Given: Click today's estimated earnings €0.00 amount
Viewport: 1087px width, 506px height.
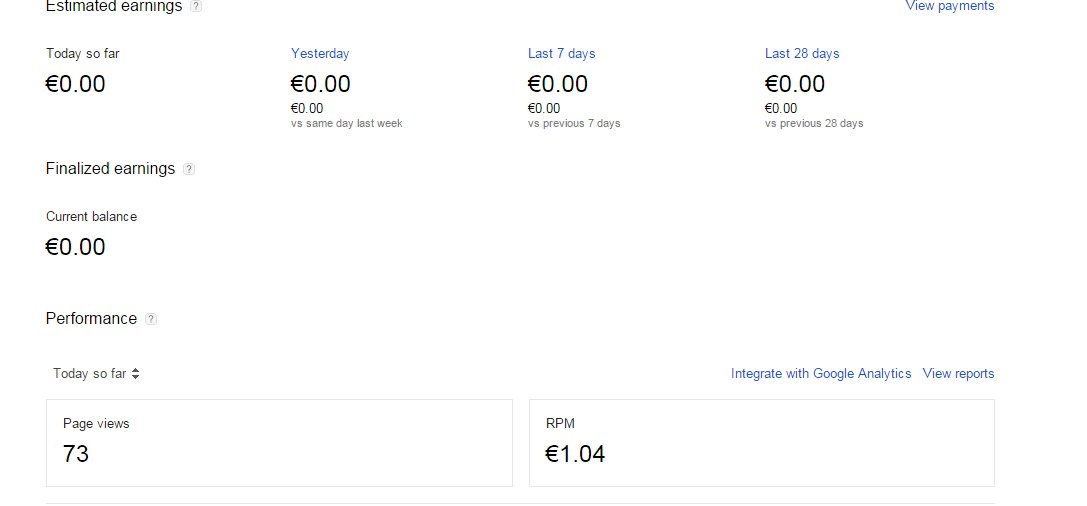Looking at the screenshot, I should coord(76,84).
